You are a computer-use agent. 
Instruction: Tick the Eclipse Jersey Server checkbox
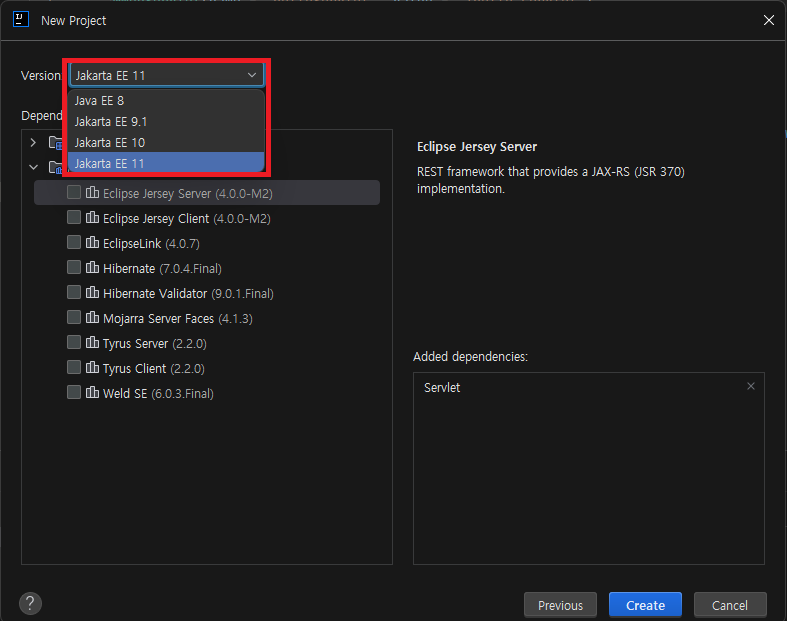[x=74, y=192]
